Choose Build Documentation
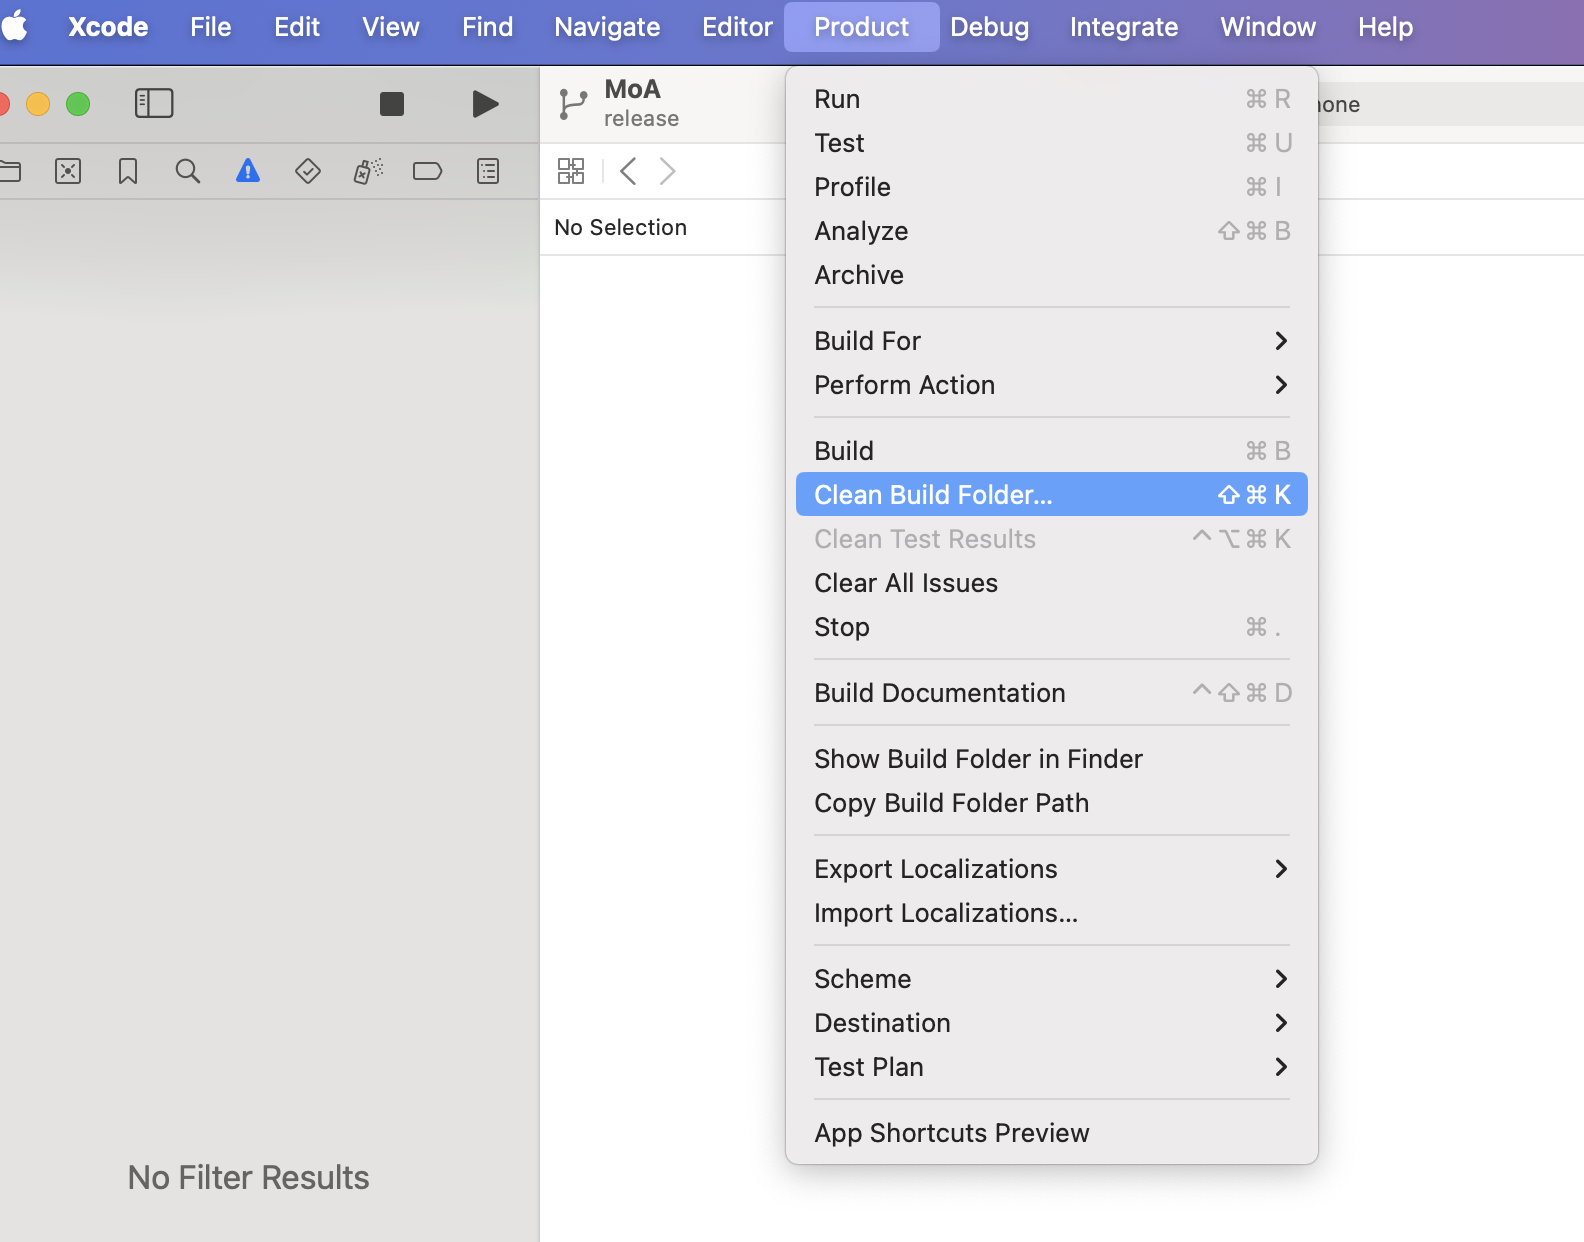Screen dimensions: 1584x1242 click(x=1052, y=693)
